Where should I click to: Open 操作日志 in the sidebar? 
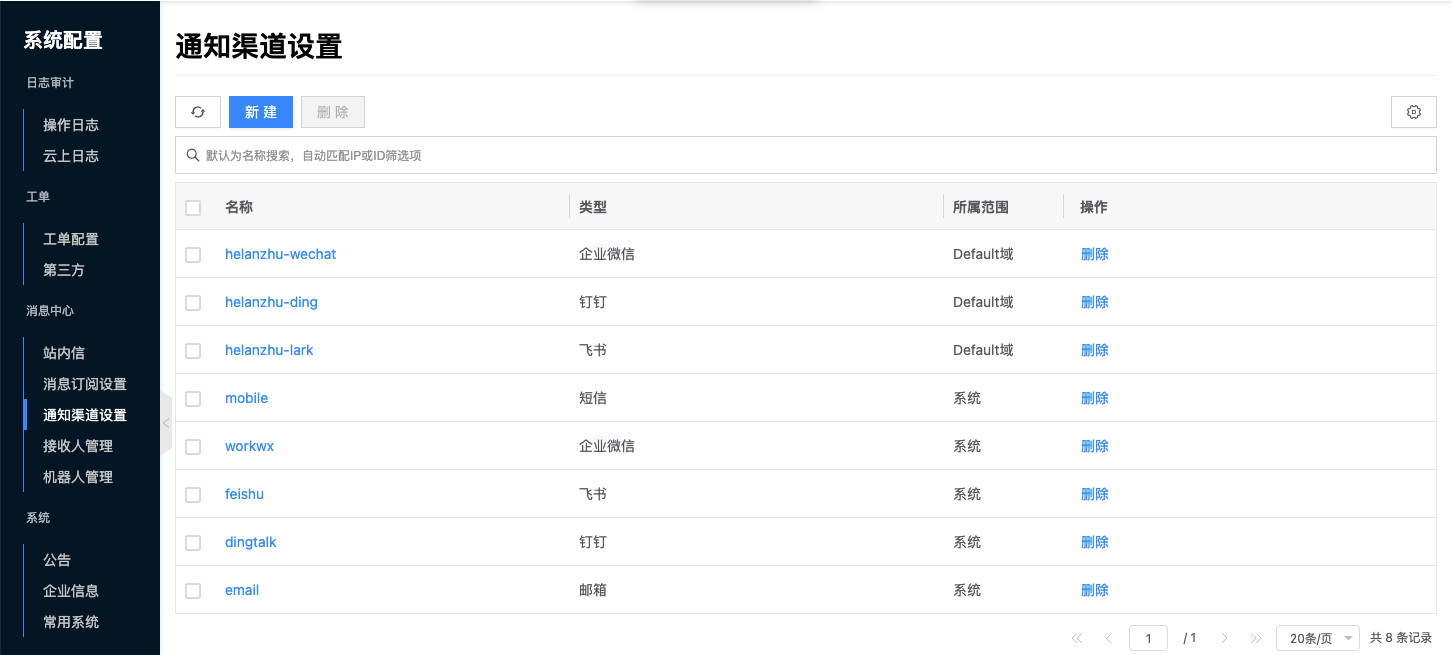[71, 125]
